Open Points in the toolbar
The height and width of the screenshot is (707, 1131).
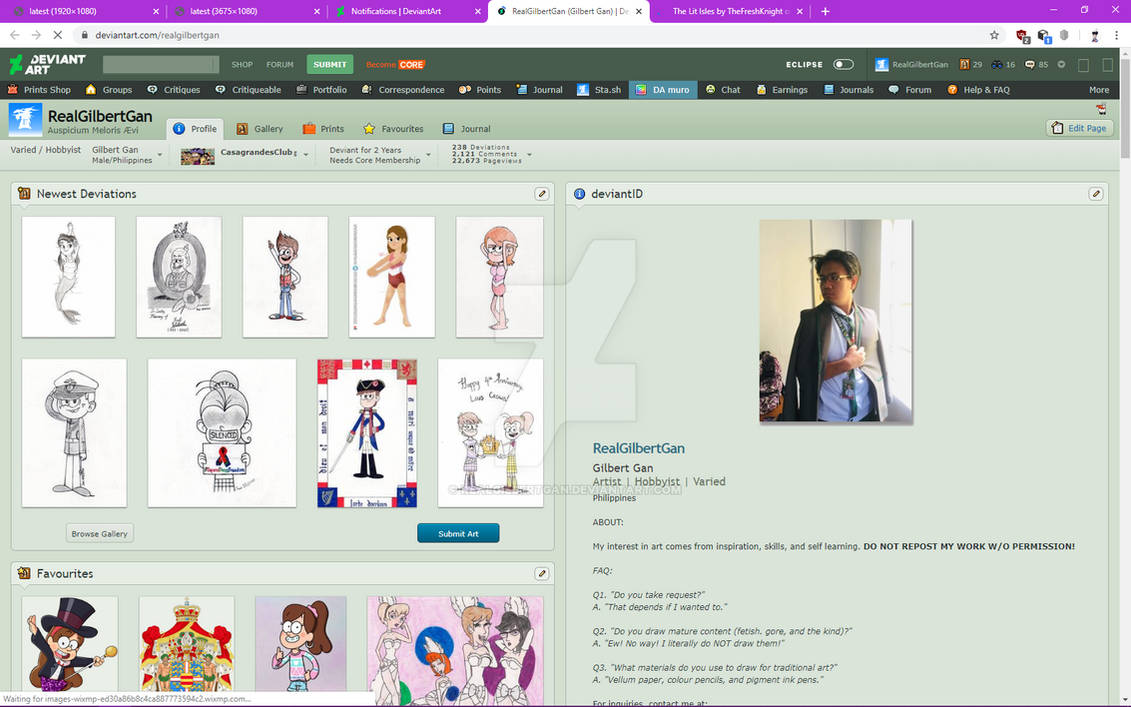[x=480, y=89]
